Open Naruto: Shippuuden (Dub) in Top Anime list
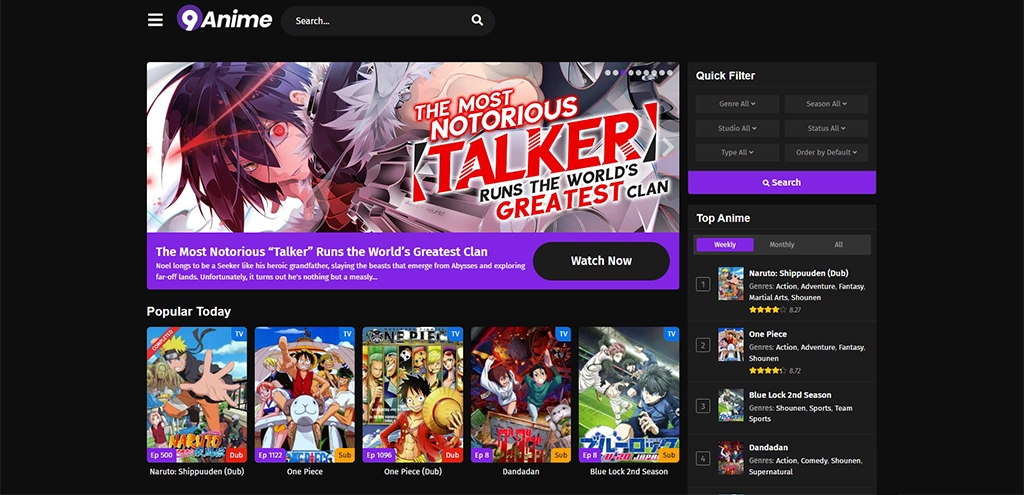This screenshot has width=1024, height=495. 799,273
